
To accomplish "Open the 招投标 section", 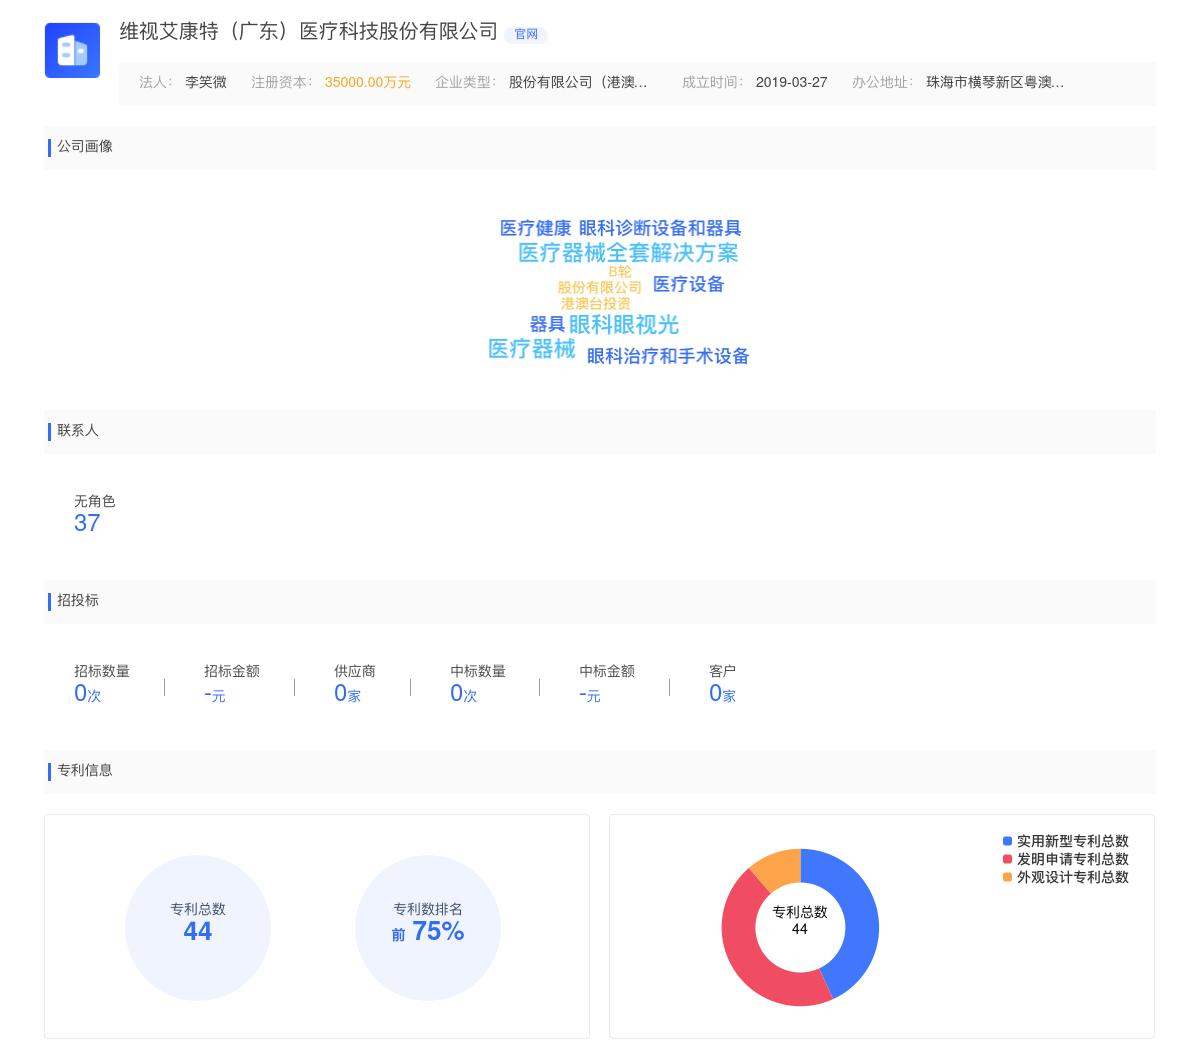I will [77, 601].
